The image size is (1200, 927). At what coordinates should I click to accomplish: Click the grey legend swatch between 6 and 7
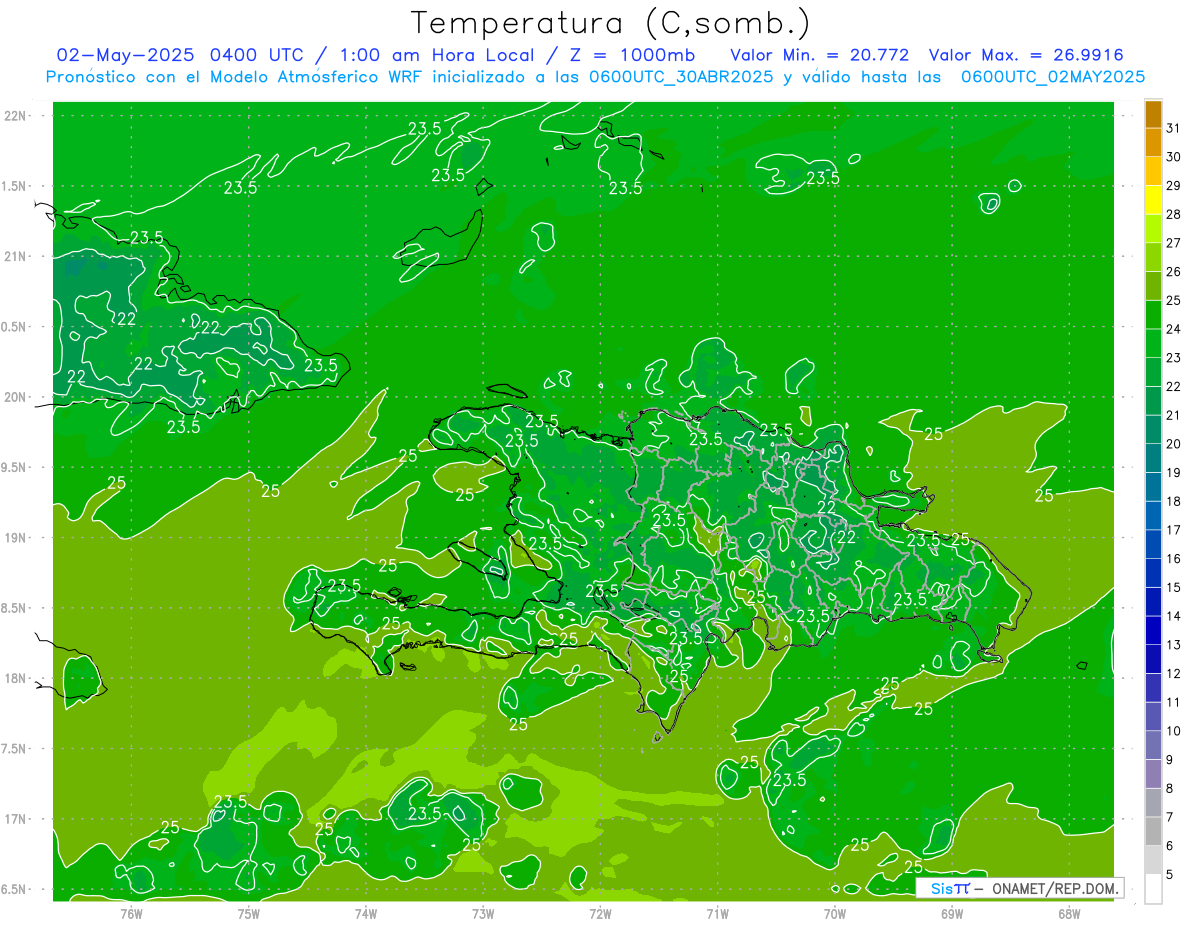(1154, 831)
